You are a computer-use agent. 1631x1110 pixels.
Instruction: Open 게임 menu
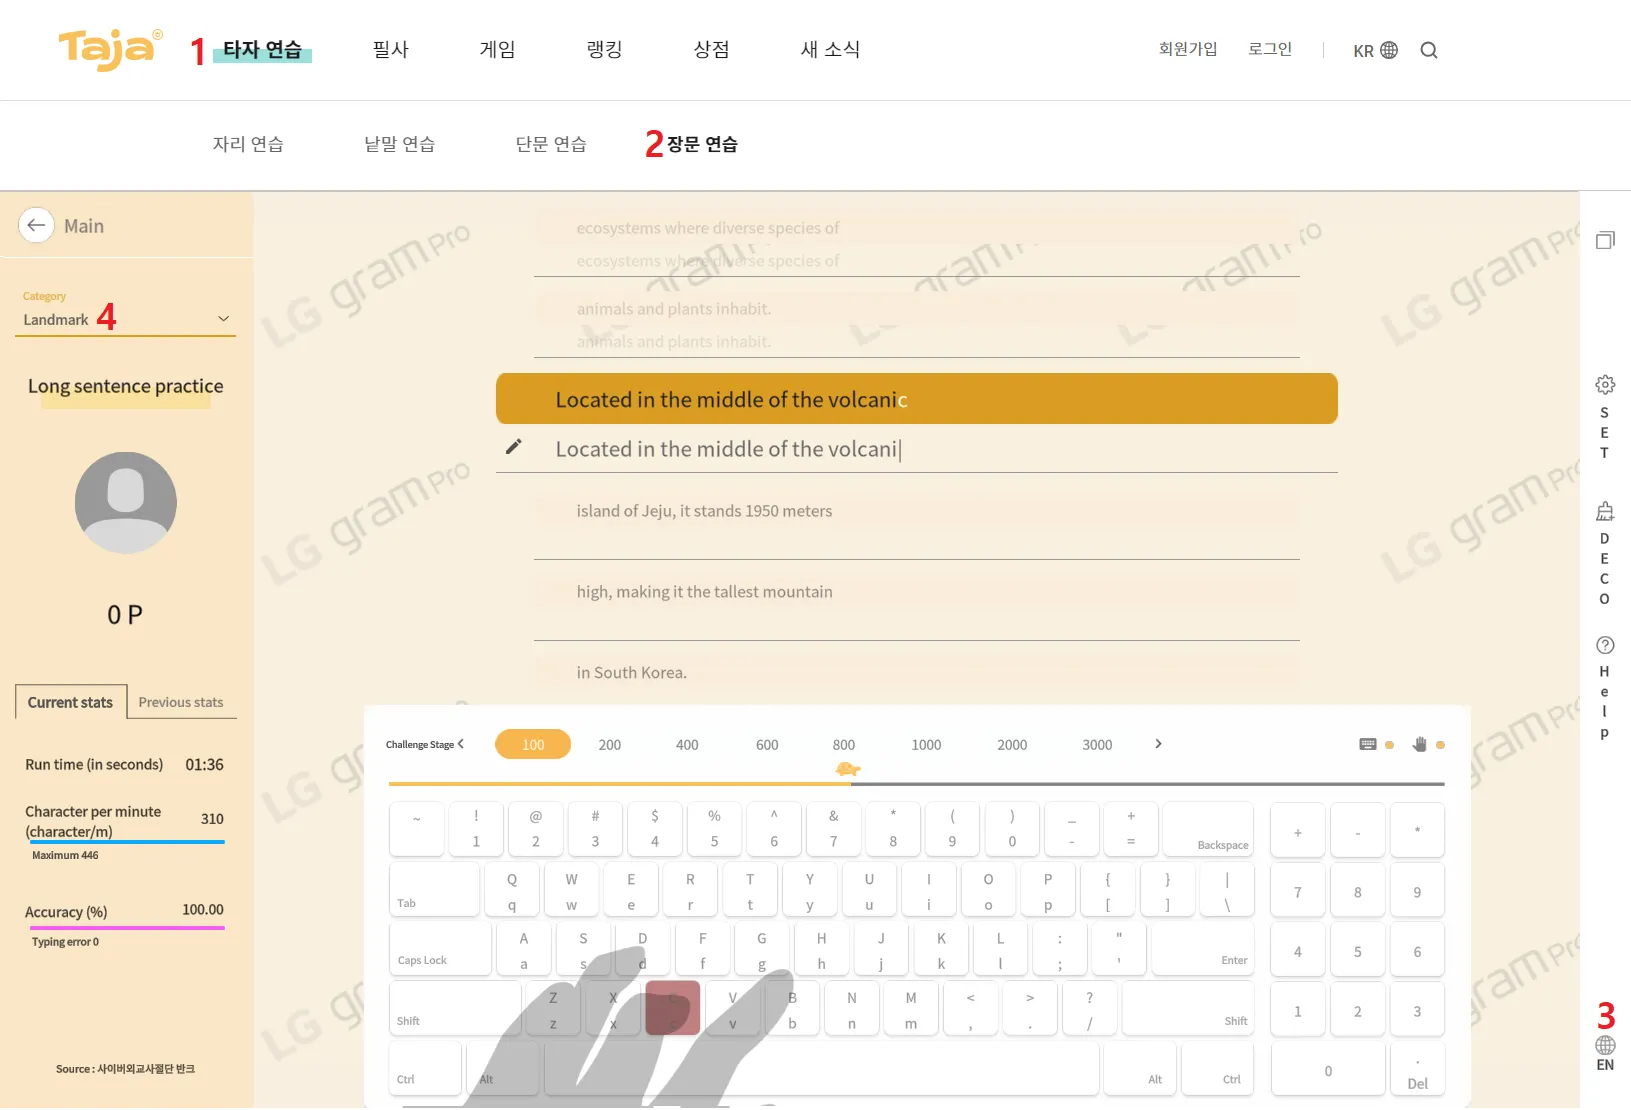pos(498,49)
